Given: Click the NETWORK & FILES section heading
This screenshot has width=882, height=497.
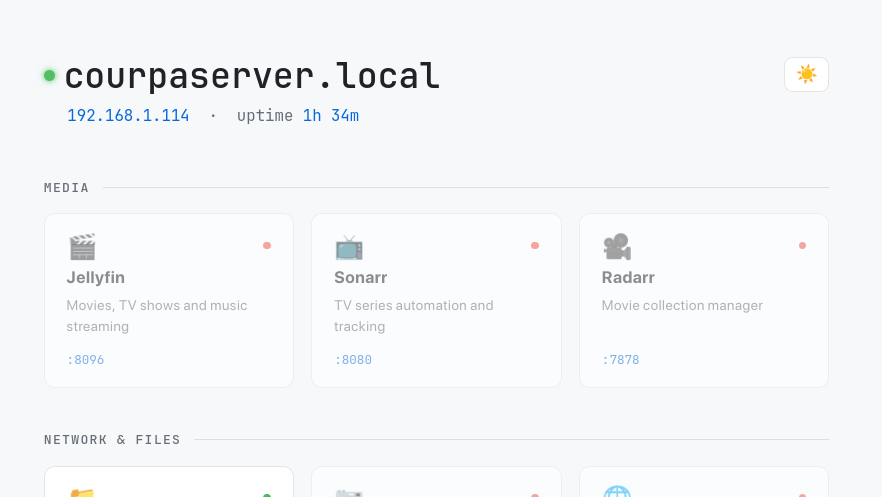Looking at the screenshot, I should coord(112,440).
